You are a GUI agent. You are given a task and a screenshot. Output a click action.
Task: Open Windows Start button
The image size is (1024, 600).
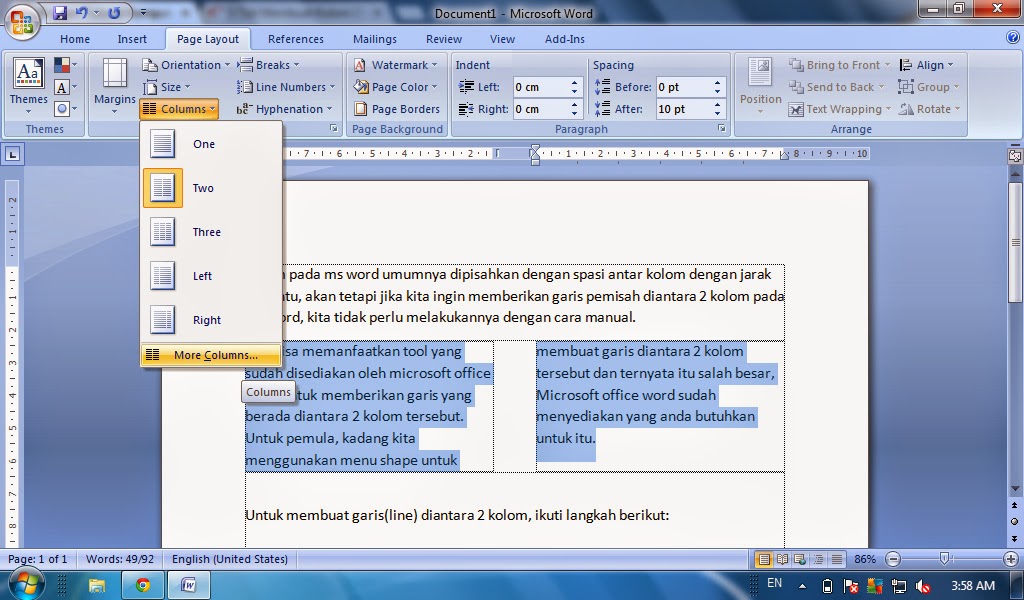26,582
